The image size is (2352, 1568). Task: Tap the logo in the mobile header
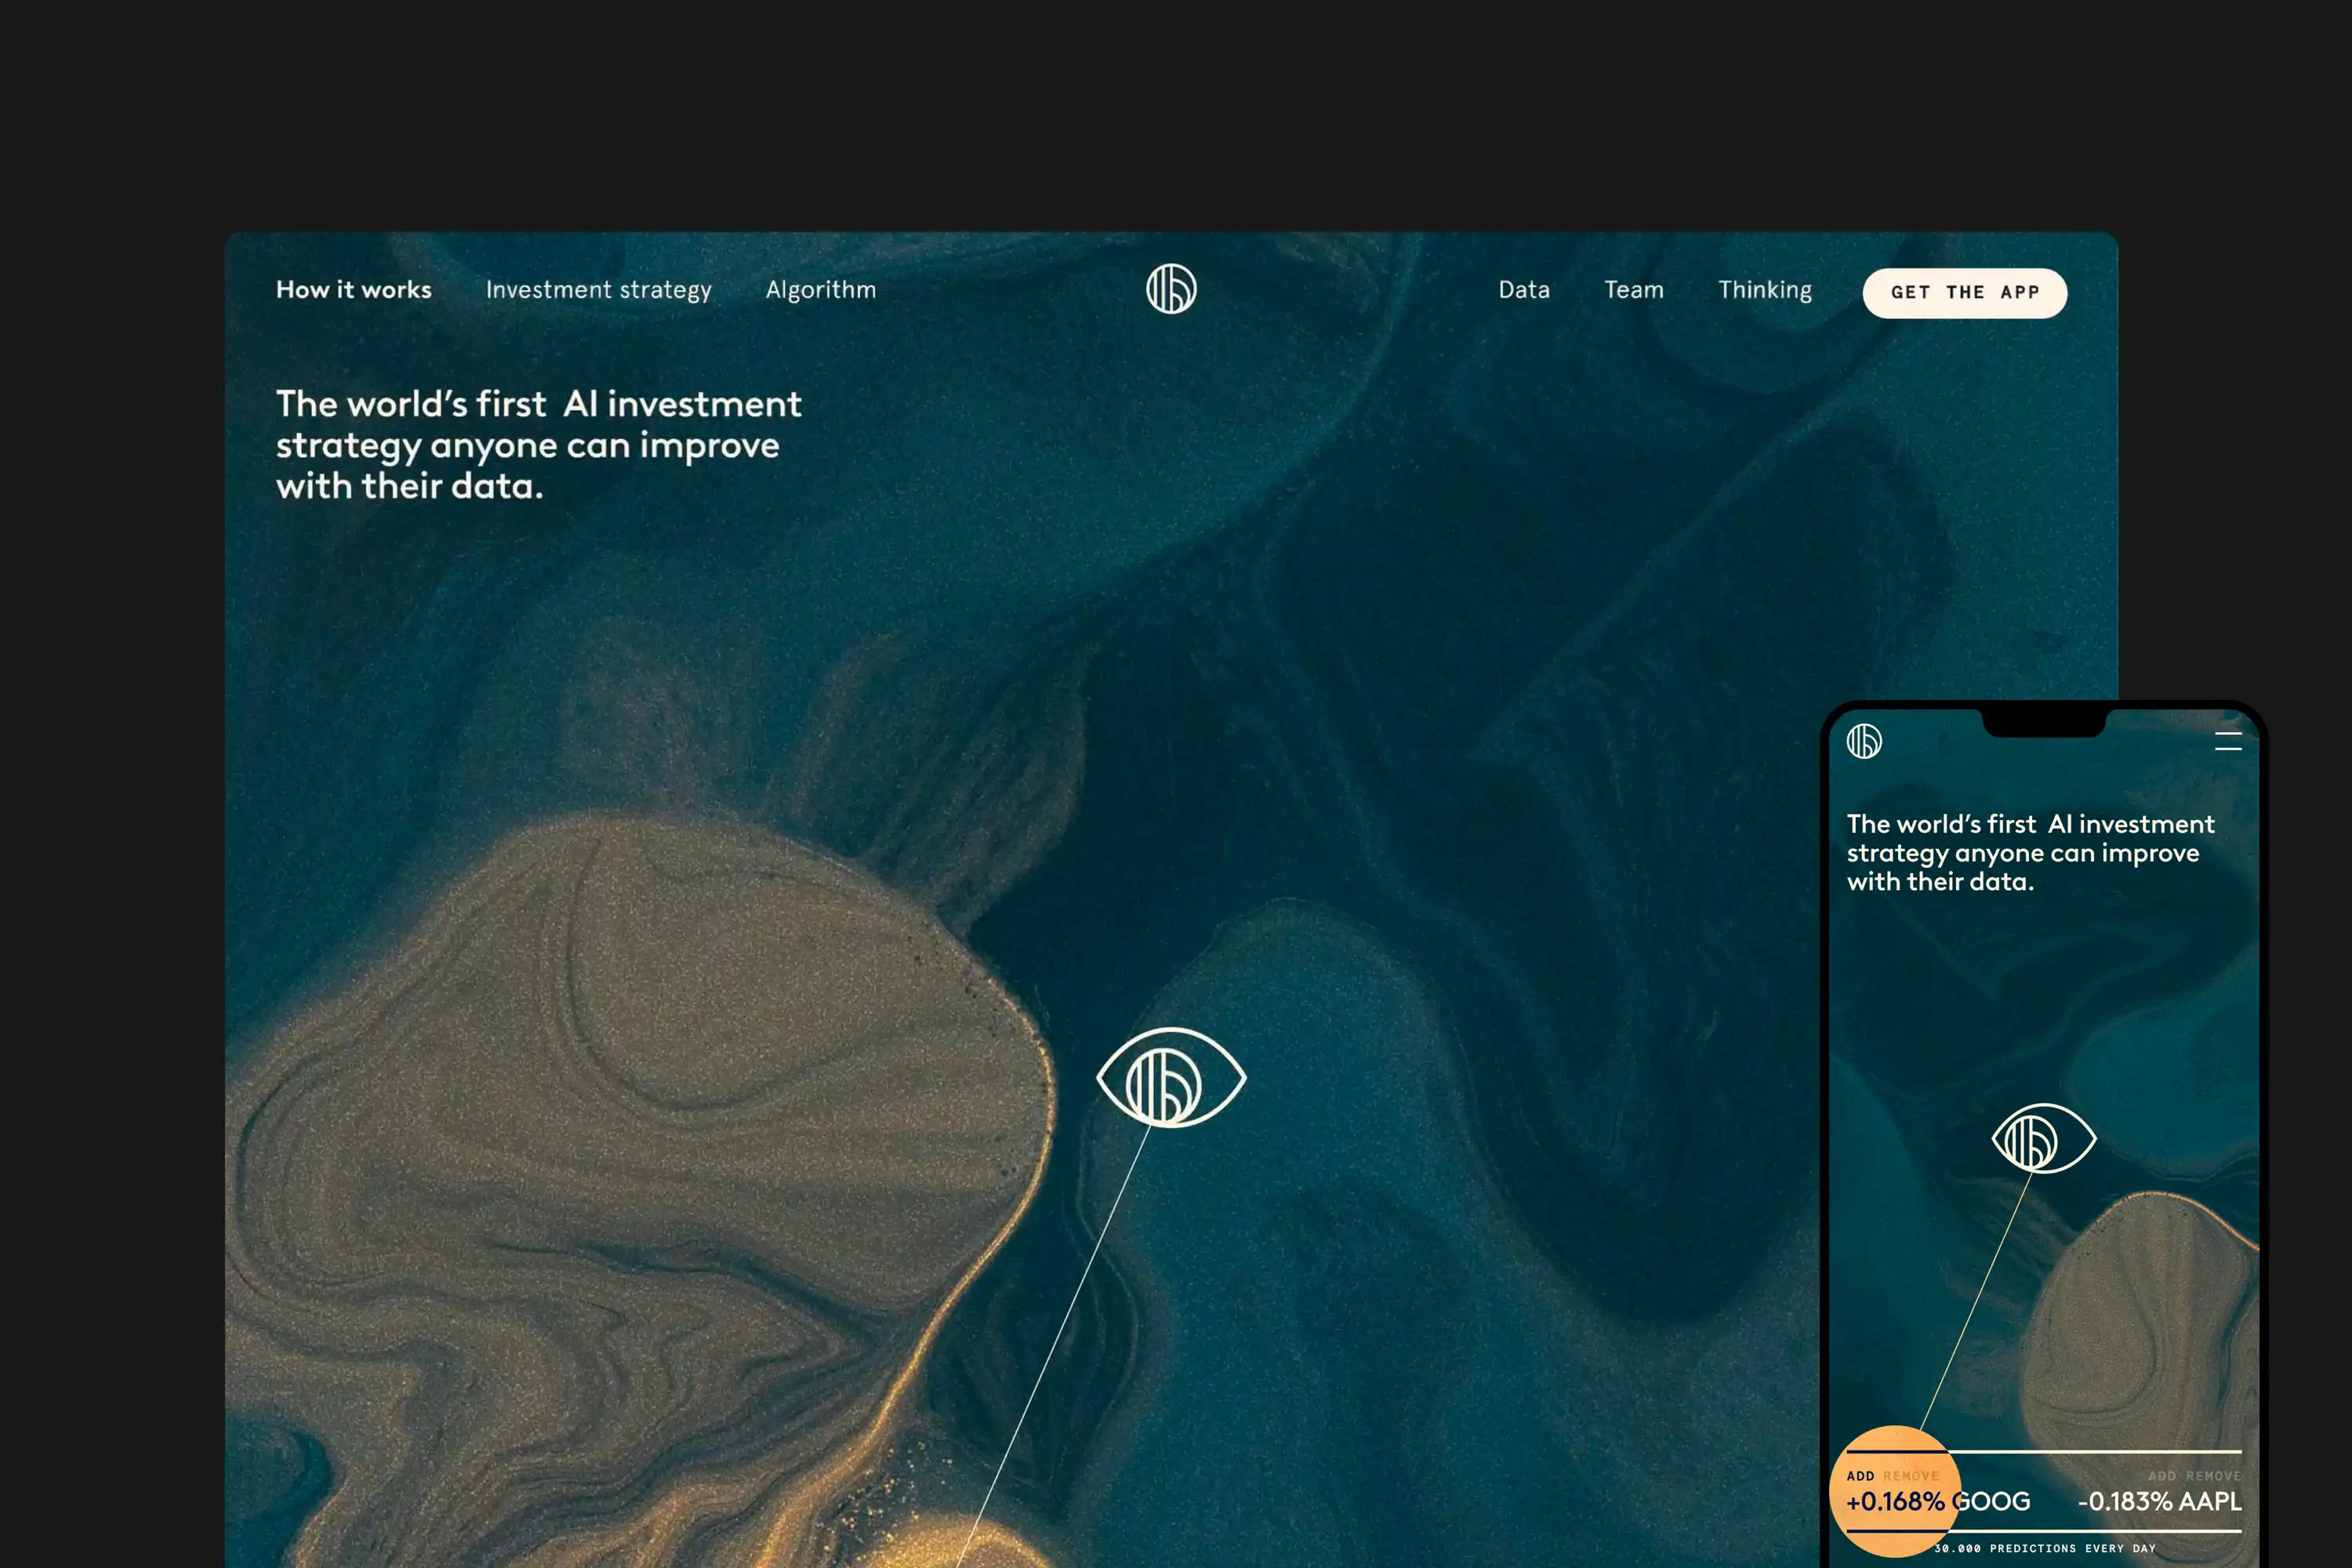click(x=1864, y=741)
